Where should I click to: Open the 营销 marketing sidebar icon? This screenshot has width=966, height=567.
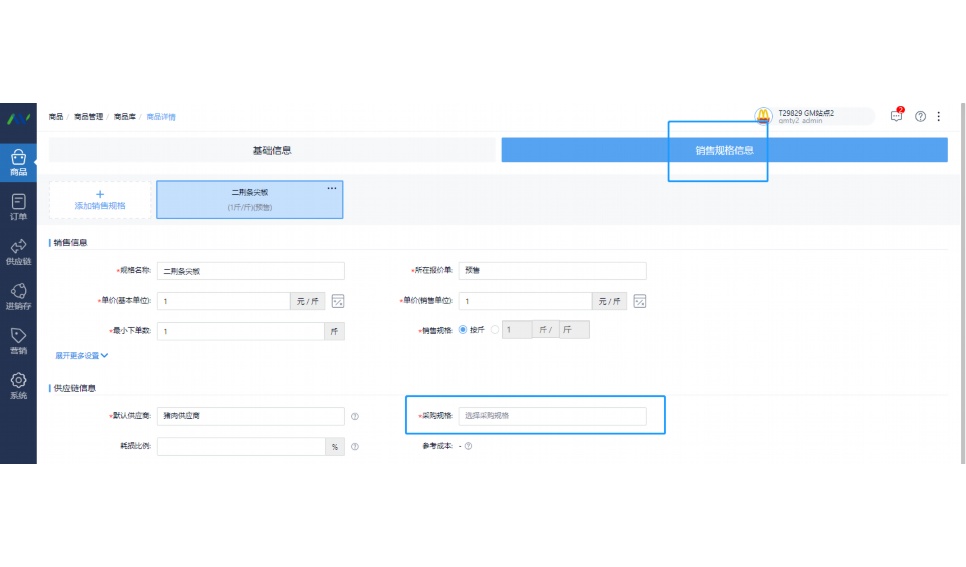tap(18, 340)
